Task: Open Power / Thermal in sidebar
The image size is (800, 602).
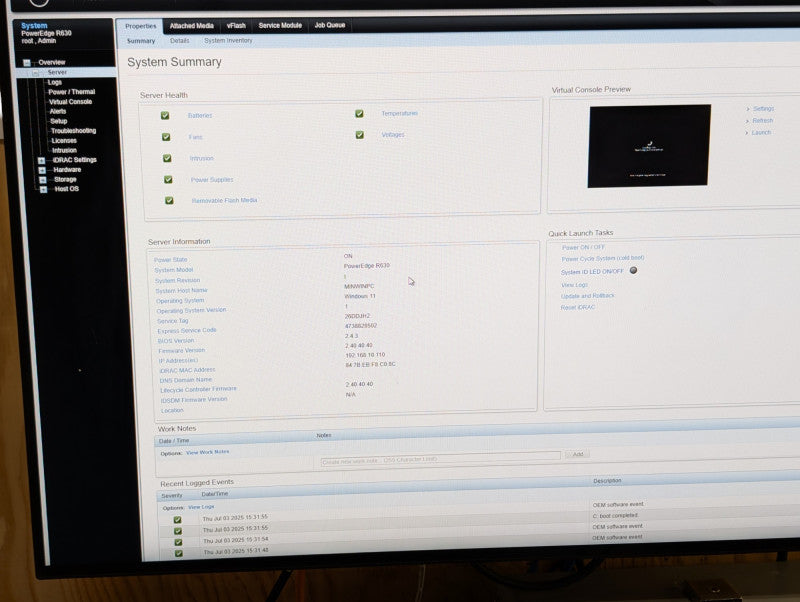Action: click(71, 92)
